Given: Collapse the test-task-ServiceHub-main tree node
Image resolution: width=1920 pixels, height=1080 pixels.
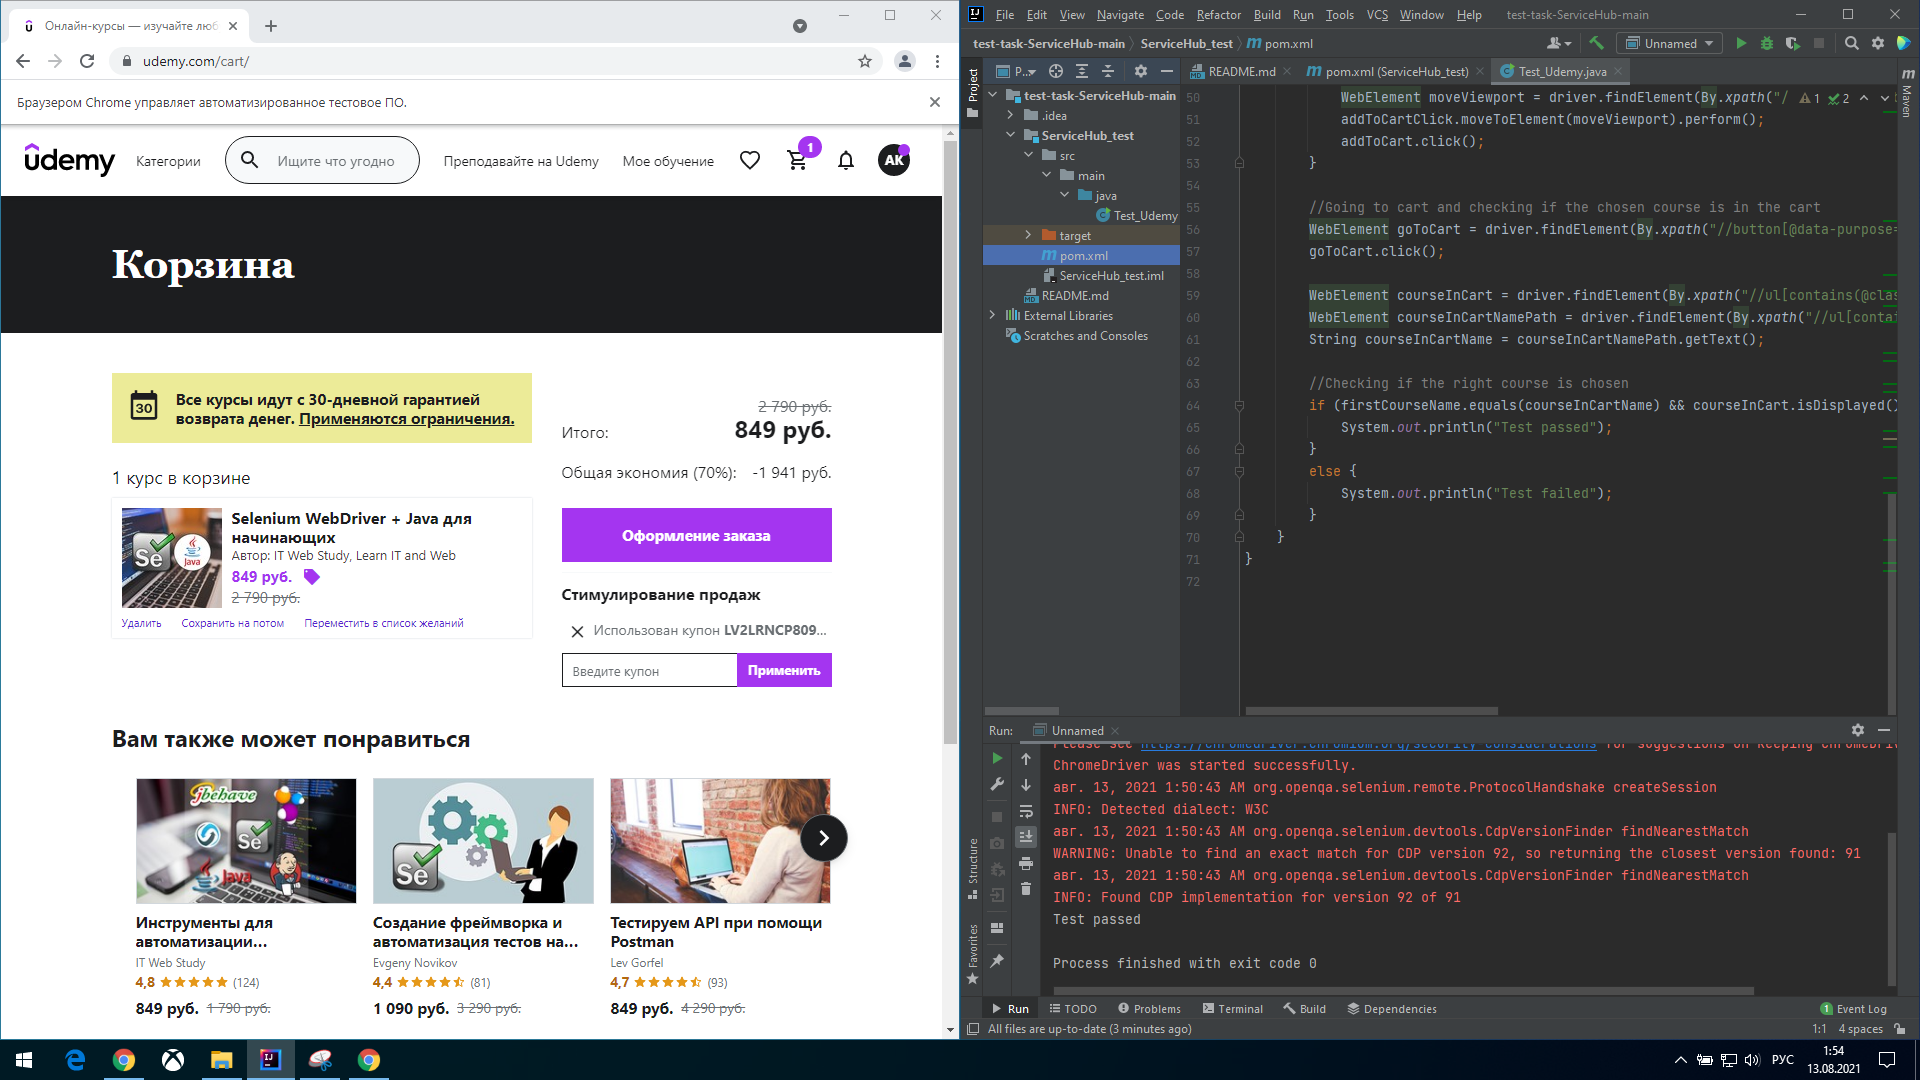Looking at the screenshot, I should click(993, 95).
